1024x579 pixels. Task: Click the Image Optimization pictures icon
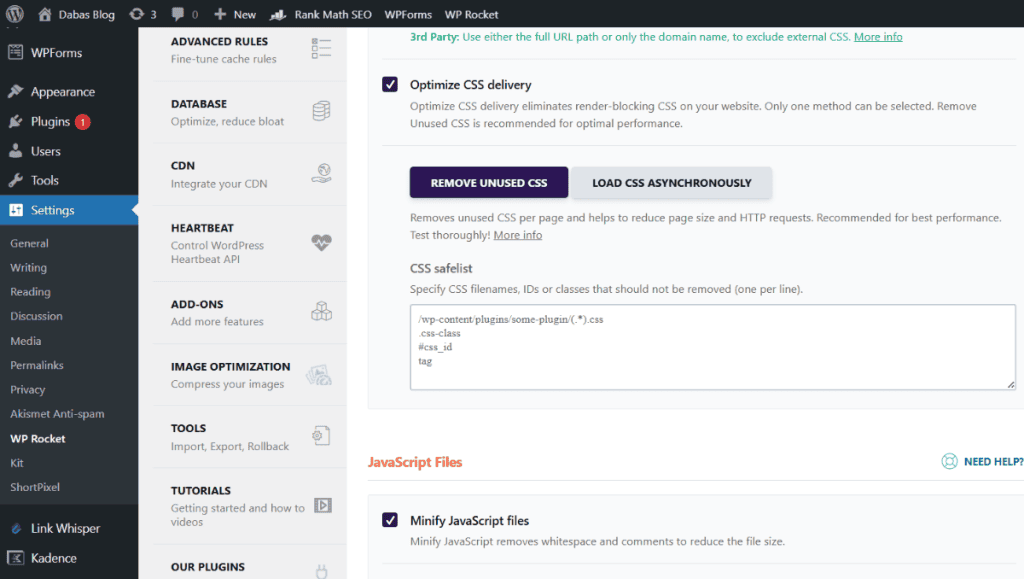pyautogui.click(x=319, y=375)
